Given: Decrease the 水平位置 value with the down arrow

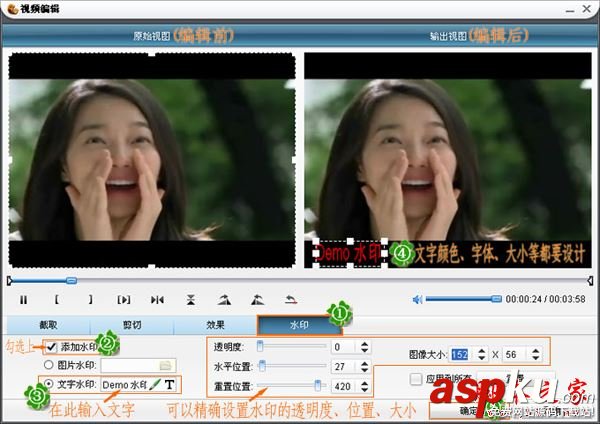Looking at the screenshot, I should point(364,370).
